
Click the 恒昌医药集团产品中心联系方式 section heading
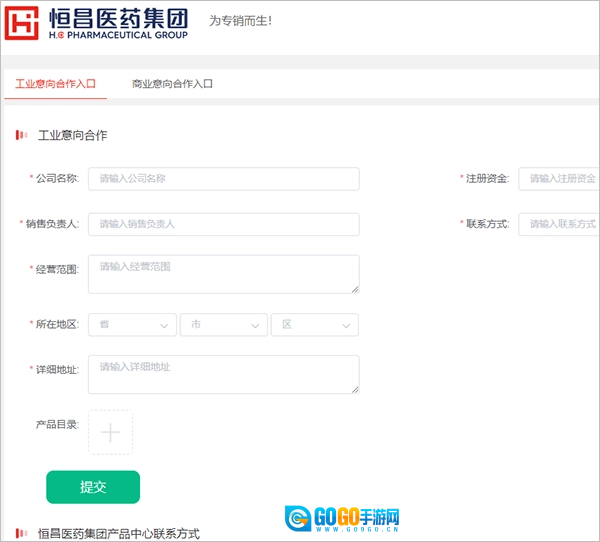pos(118,534)
